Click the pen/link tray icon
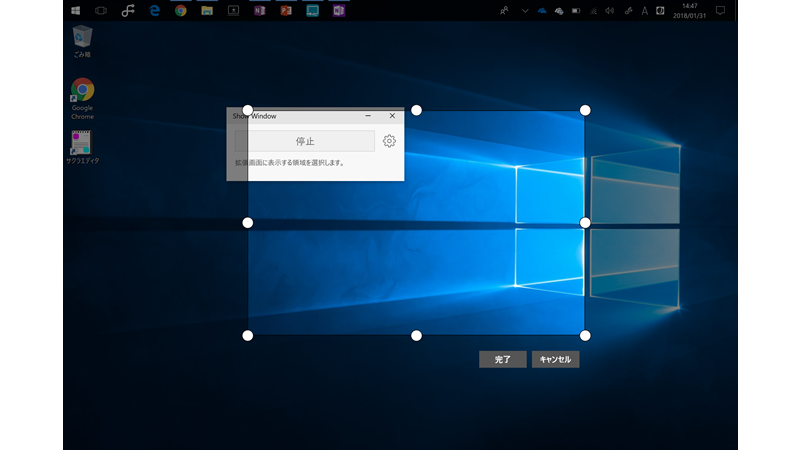Viewport: 800px width, 450px height. (628, 11)
